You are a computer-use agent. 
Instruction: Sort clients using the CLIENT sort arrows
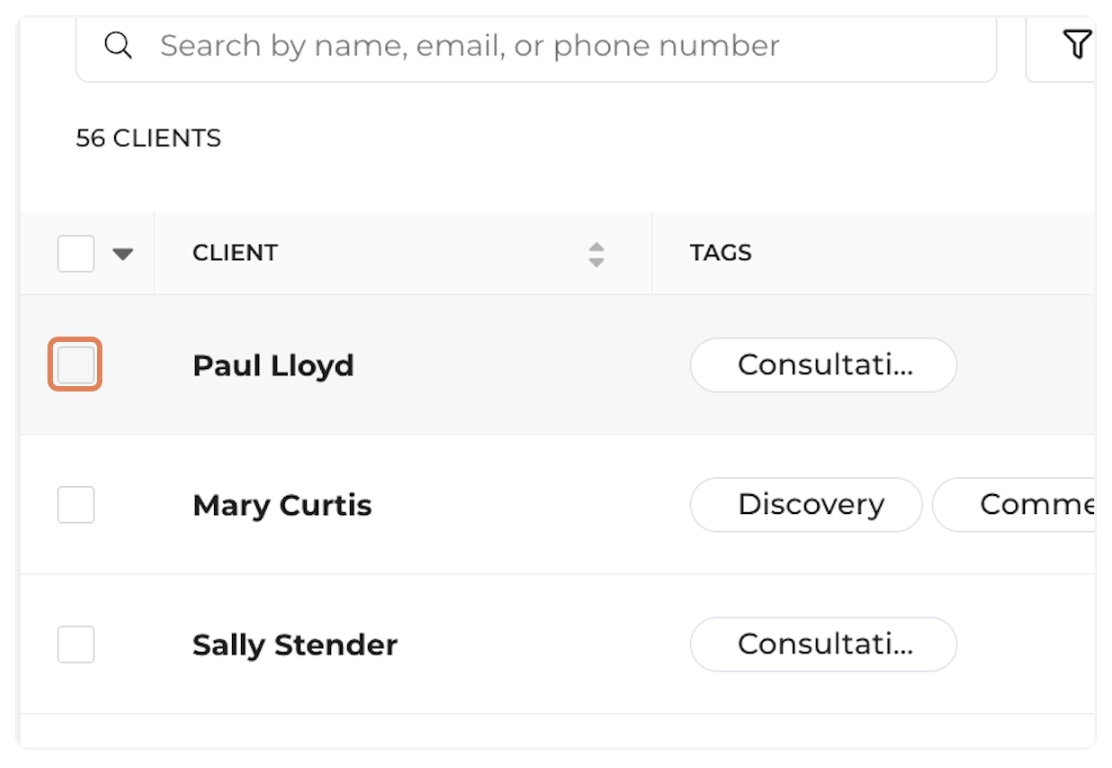point(596,254)
